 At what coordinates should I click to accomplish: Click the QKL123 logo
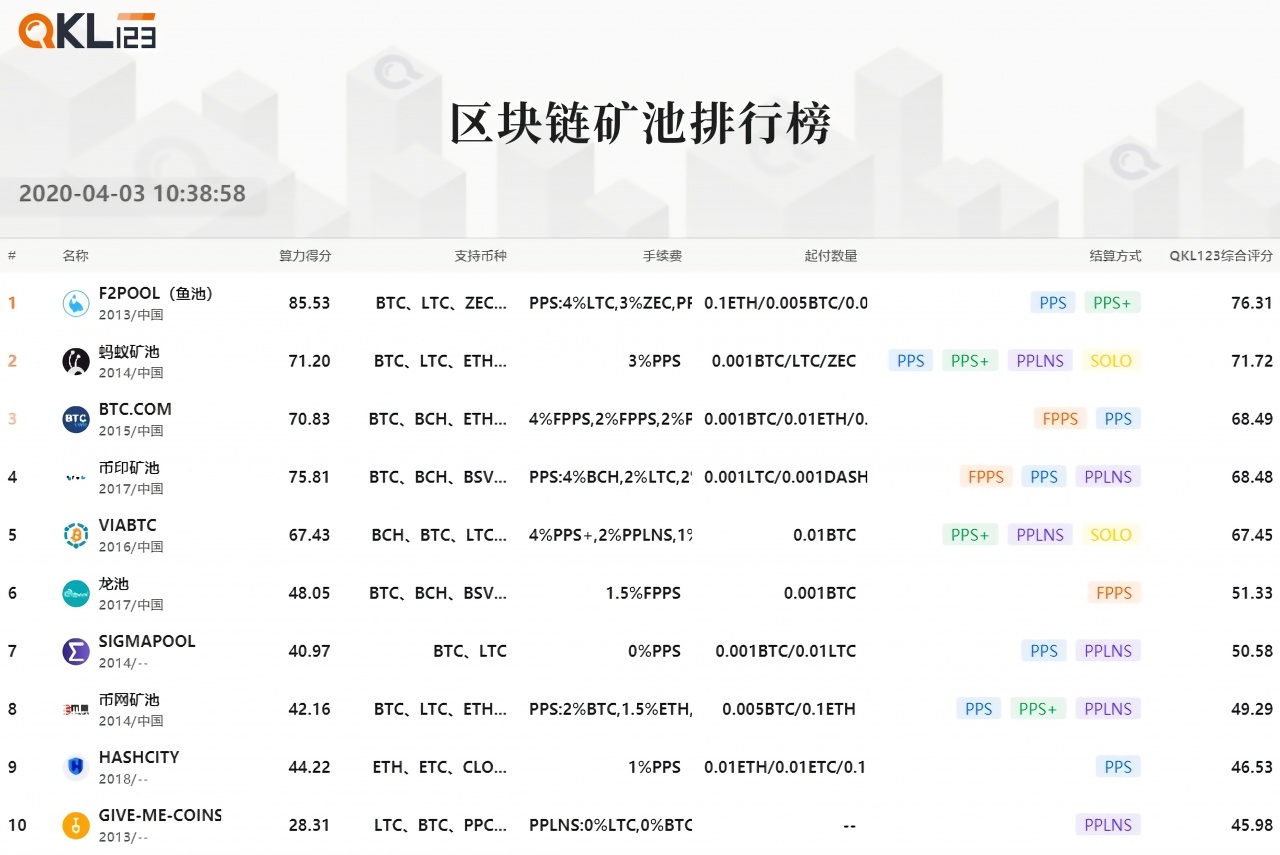point(87,30)
